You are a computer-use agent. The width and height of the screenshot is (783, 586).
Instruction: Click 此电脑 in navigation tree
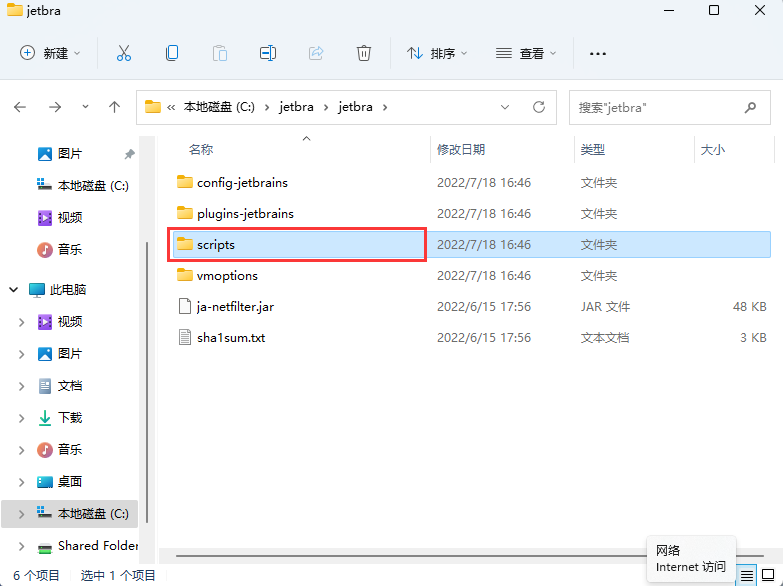pos(57,290)
